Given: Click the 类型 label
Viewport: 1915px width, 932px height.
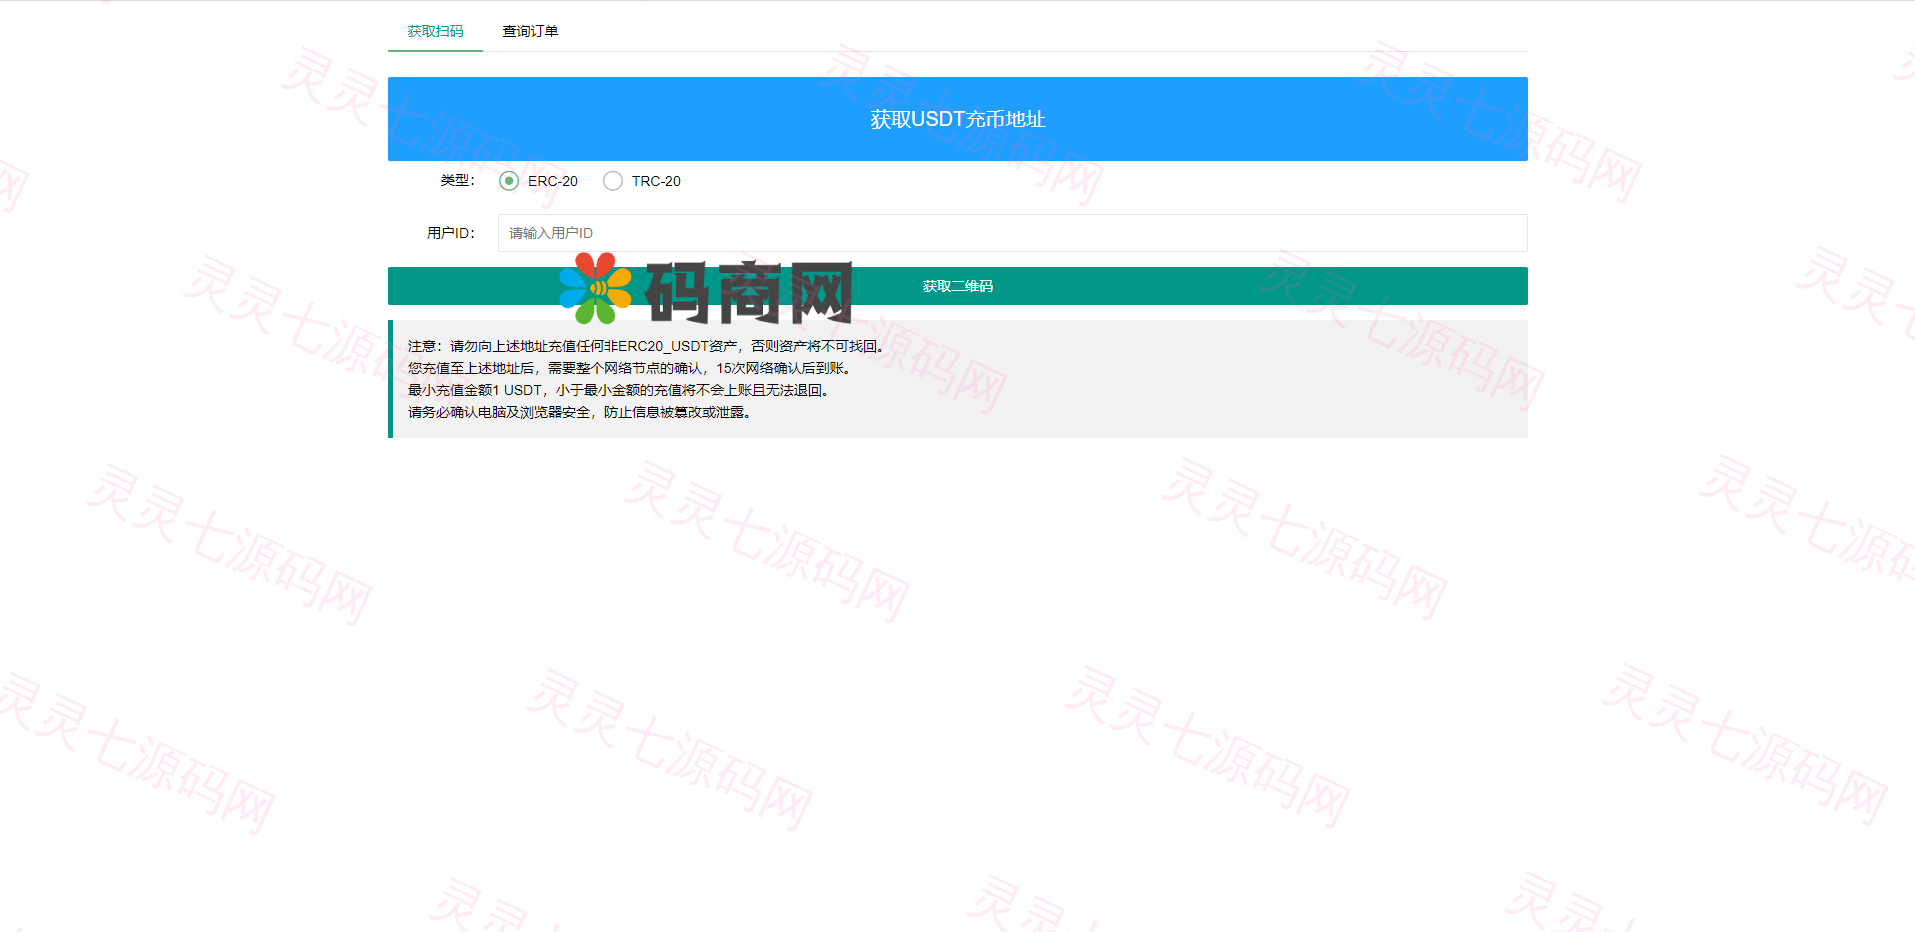Looking at the screenshot, I should (x=457, y=181).
